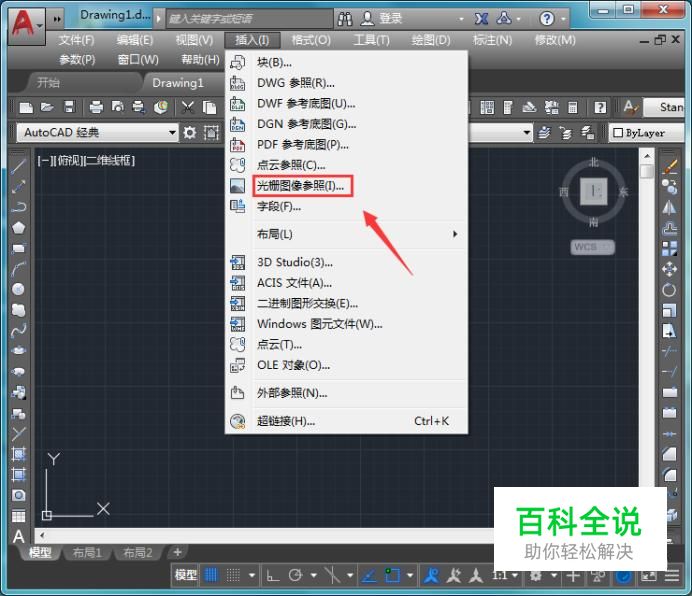This screenshot has width=692, height=596.
Task: Toggle 2D object snap square icon
Action: [x=392, y=575]
